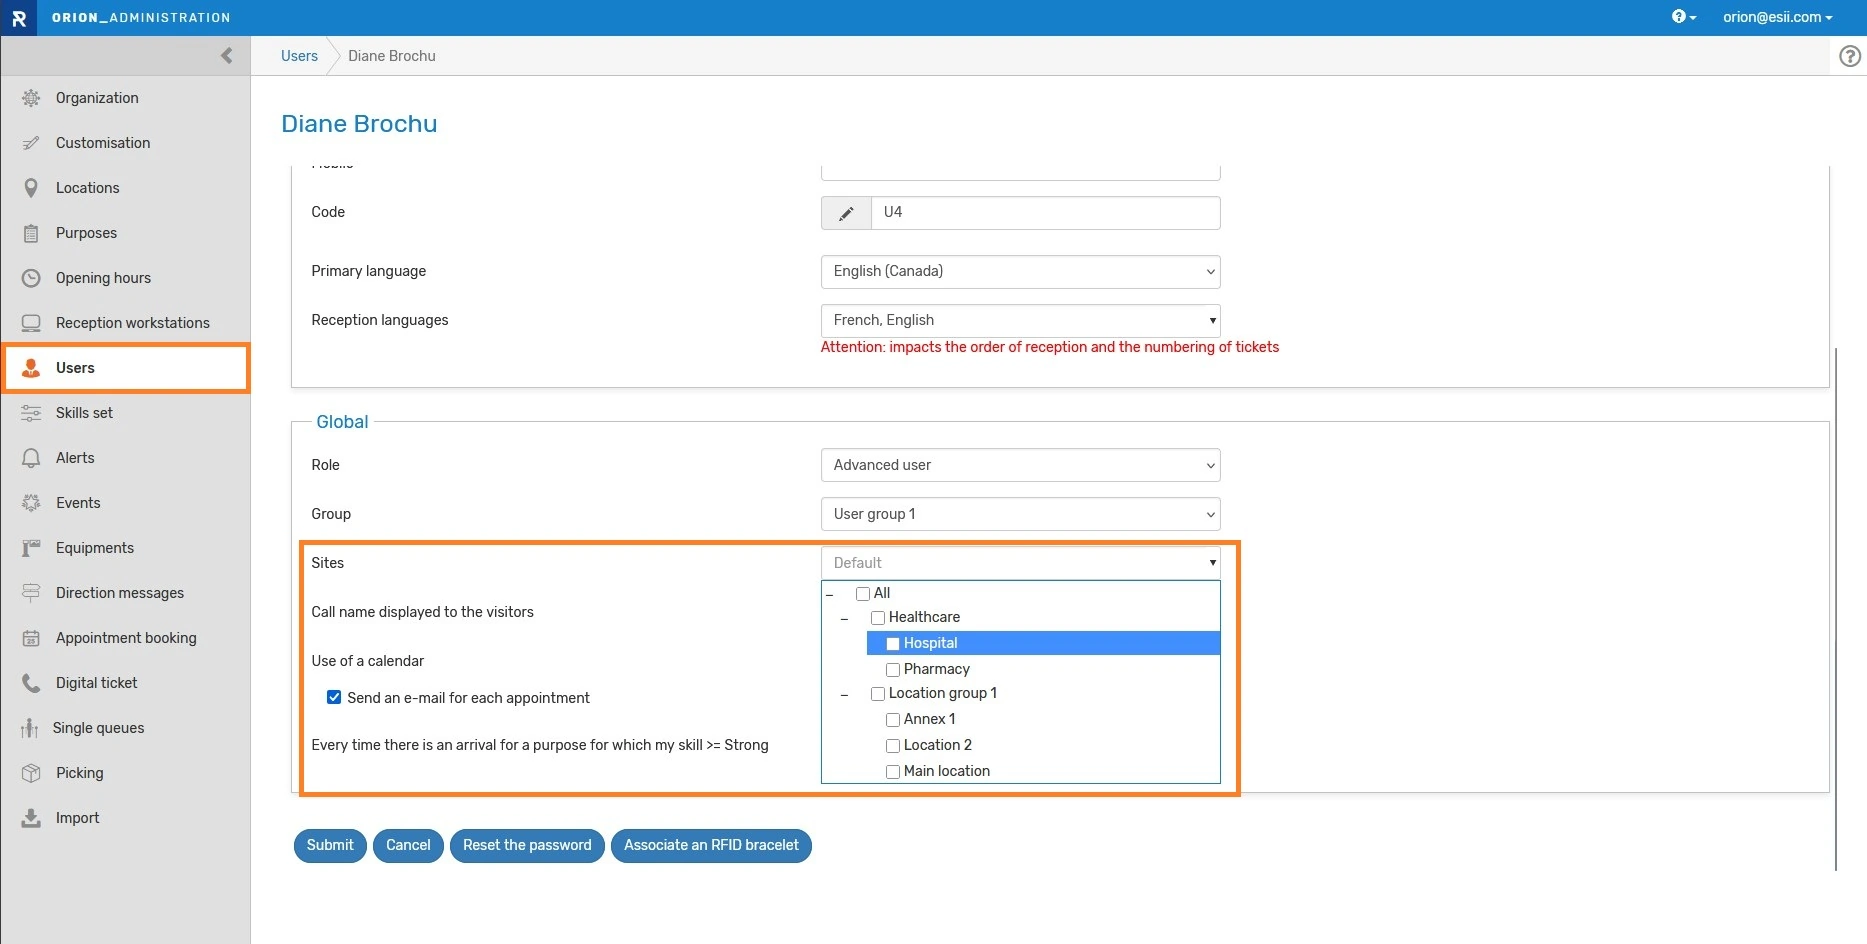Click the Import download icon

point(31,818)
